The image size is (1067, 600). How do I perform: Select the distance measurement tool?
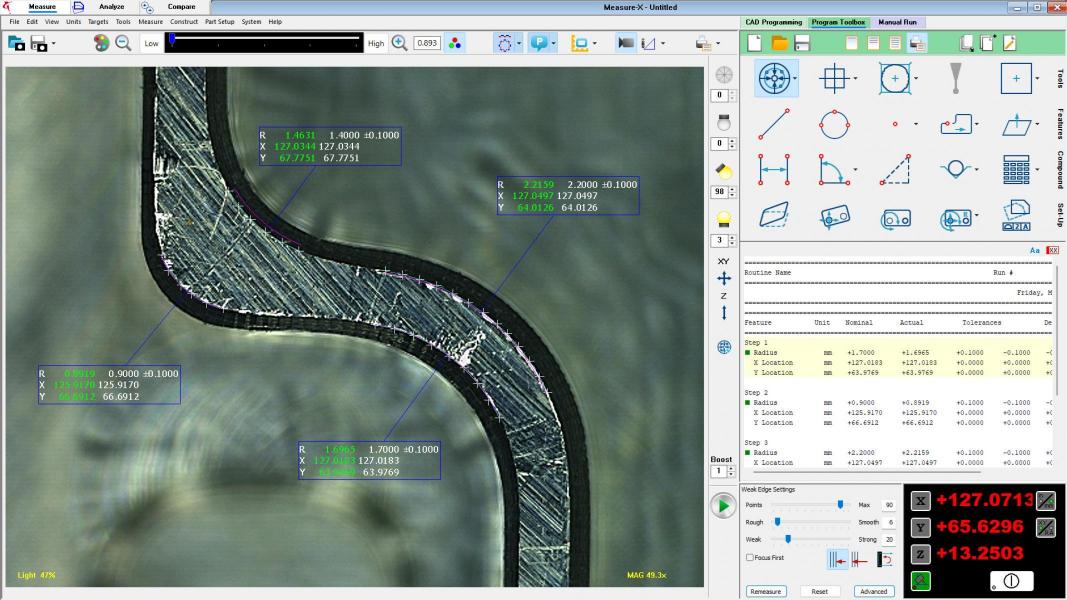[774, 169]
